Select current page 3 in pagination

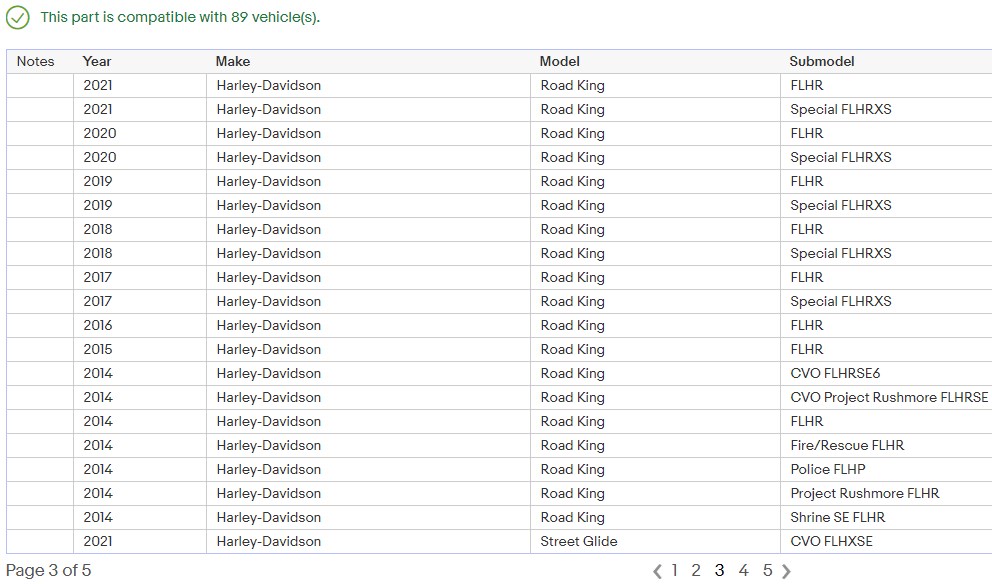pos(719,570)
